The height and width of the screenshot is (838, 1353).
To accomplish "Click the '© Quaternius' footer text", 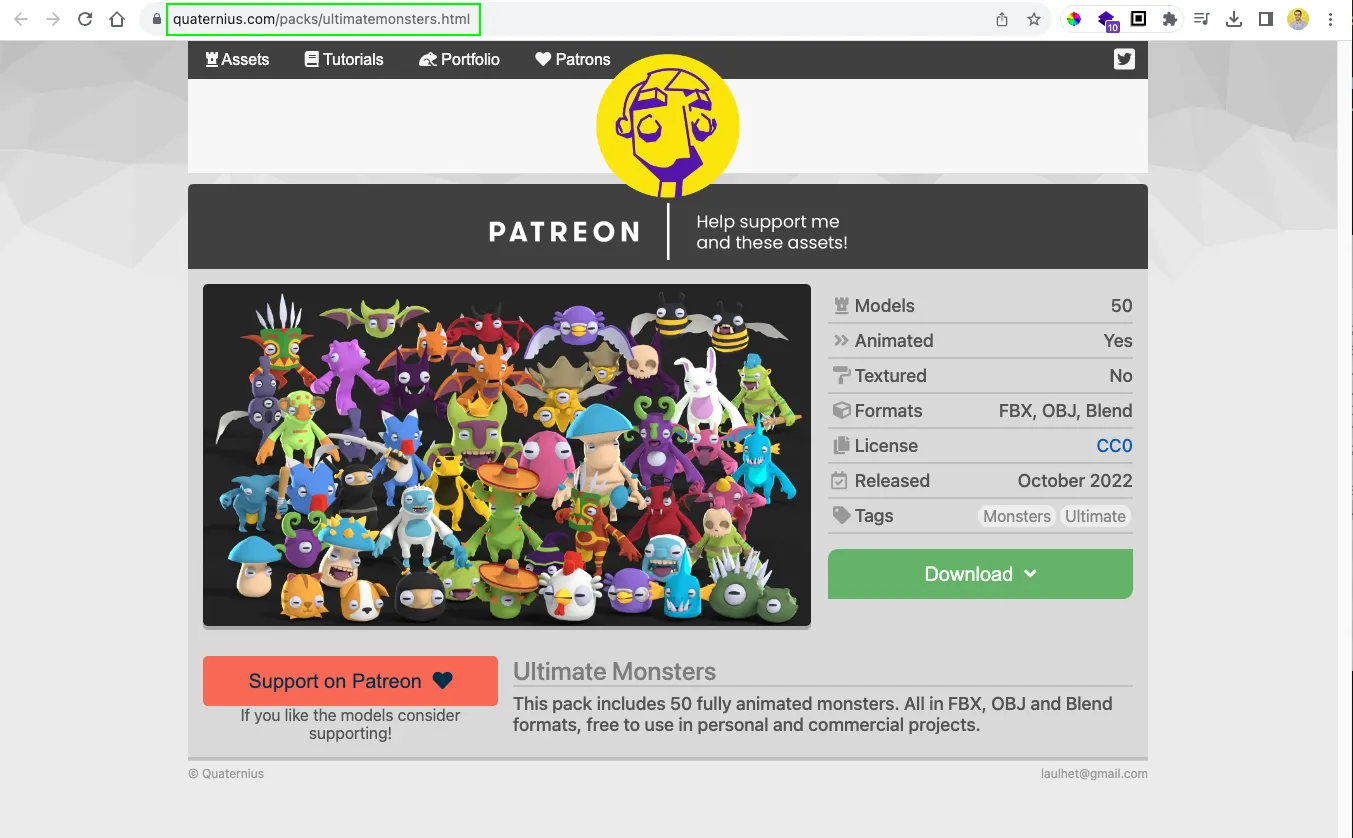I will [x=226, y=774].
